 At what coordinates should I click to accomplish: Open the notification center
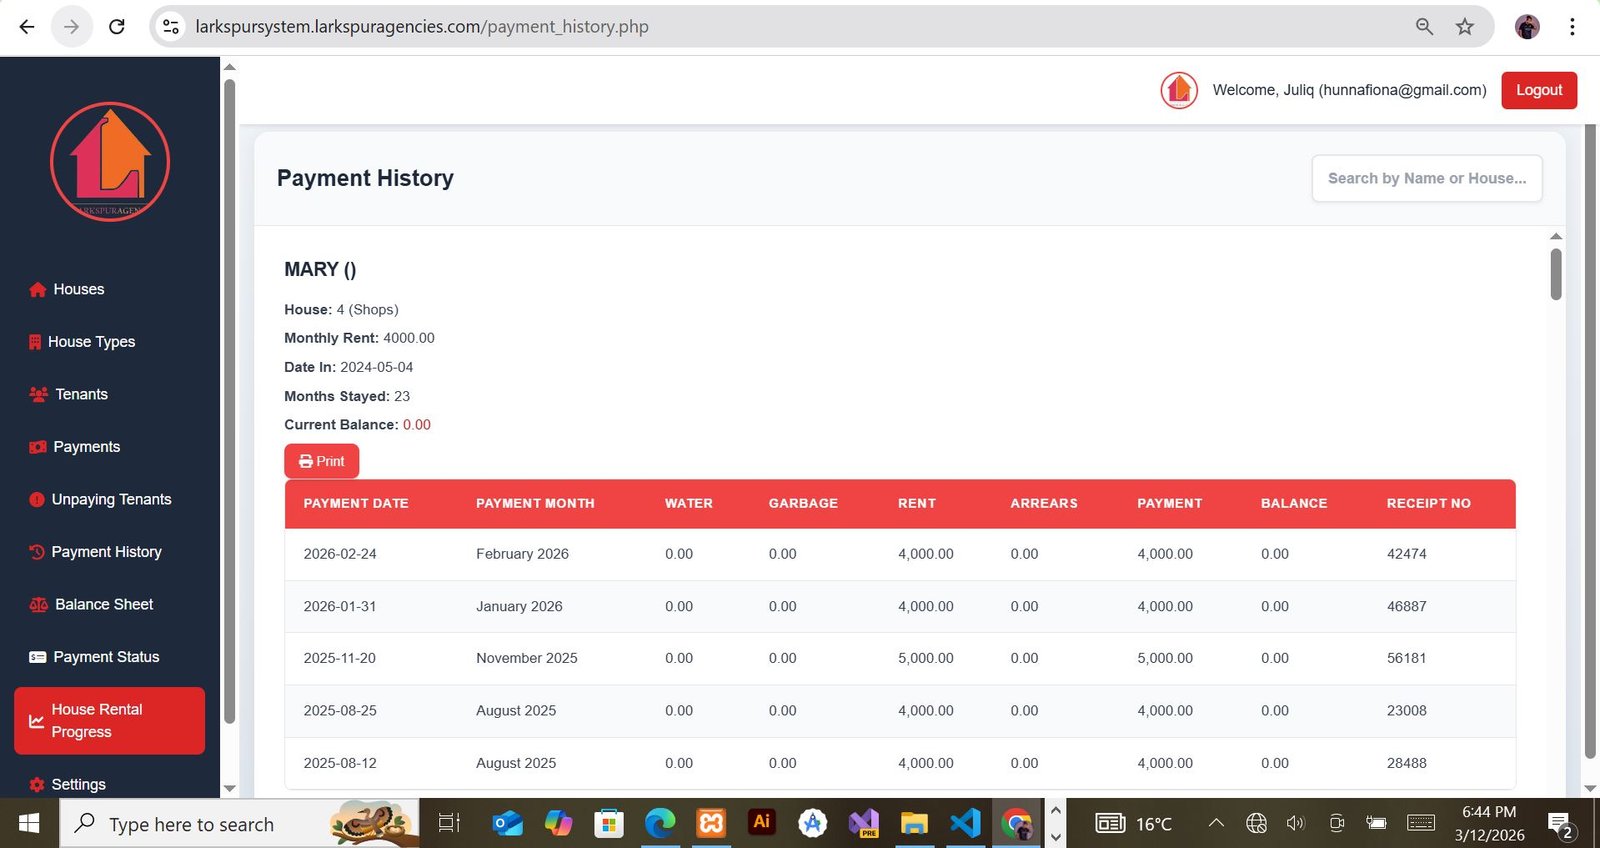point(1560,824)
